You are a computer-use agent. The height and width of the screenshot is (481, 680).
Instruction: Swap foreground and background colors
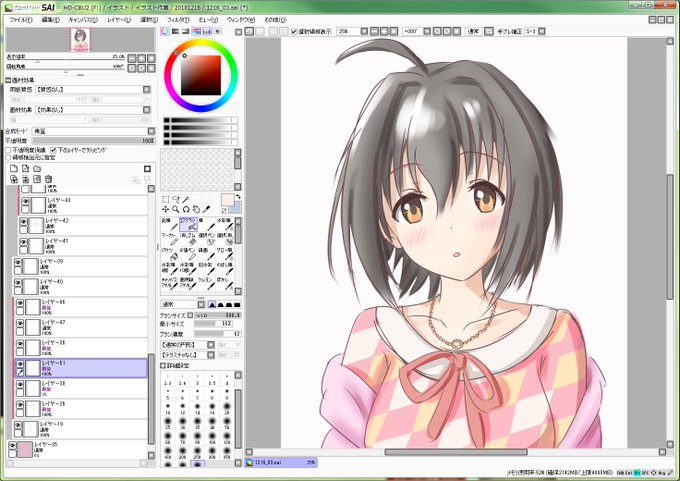[238, 197]
